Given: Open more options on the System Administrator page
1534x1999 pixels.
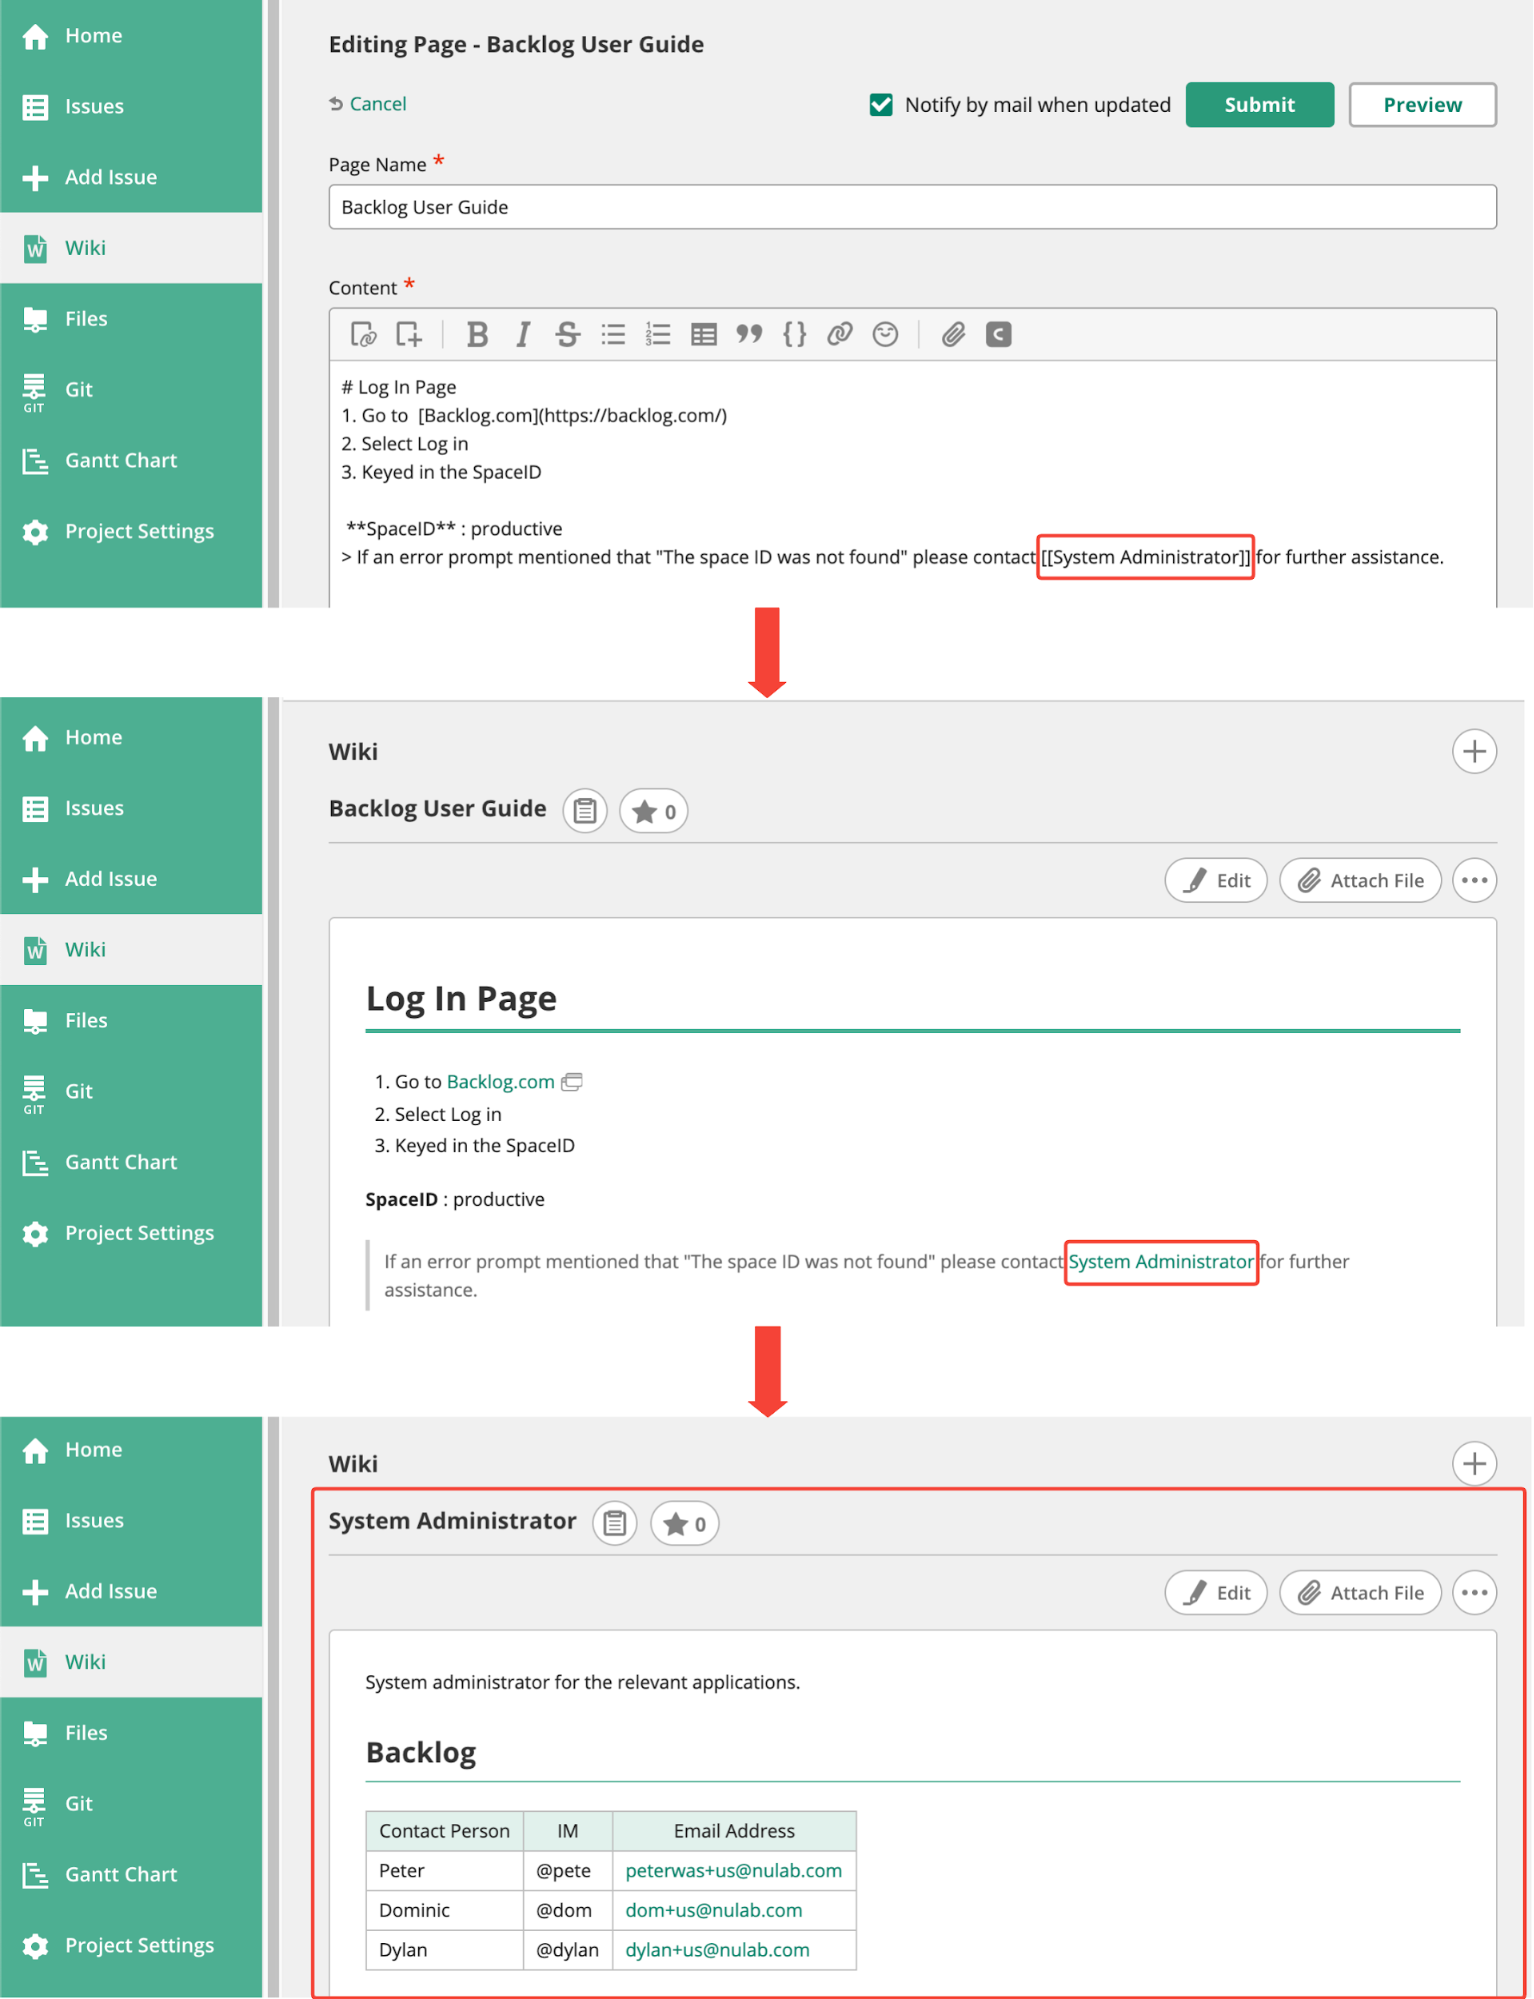Looking at the screenshot, I should pyautogui.click(x=1474, y=1593).
